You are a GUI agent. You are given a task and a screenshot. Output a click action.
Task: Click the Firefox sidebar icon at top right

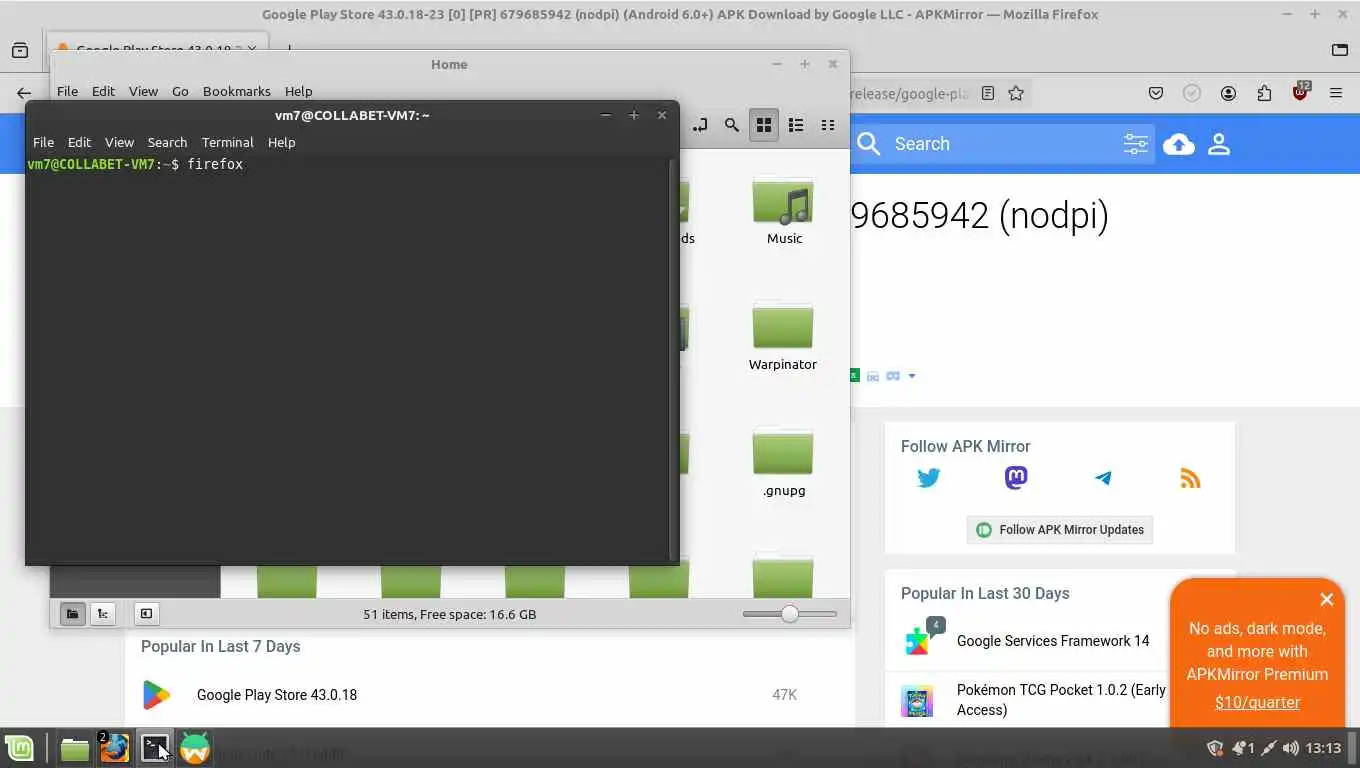click(1340, 50)
